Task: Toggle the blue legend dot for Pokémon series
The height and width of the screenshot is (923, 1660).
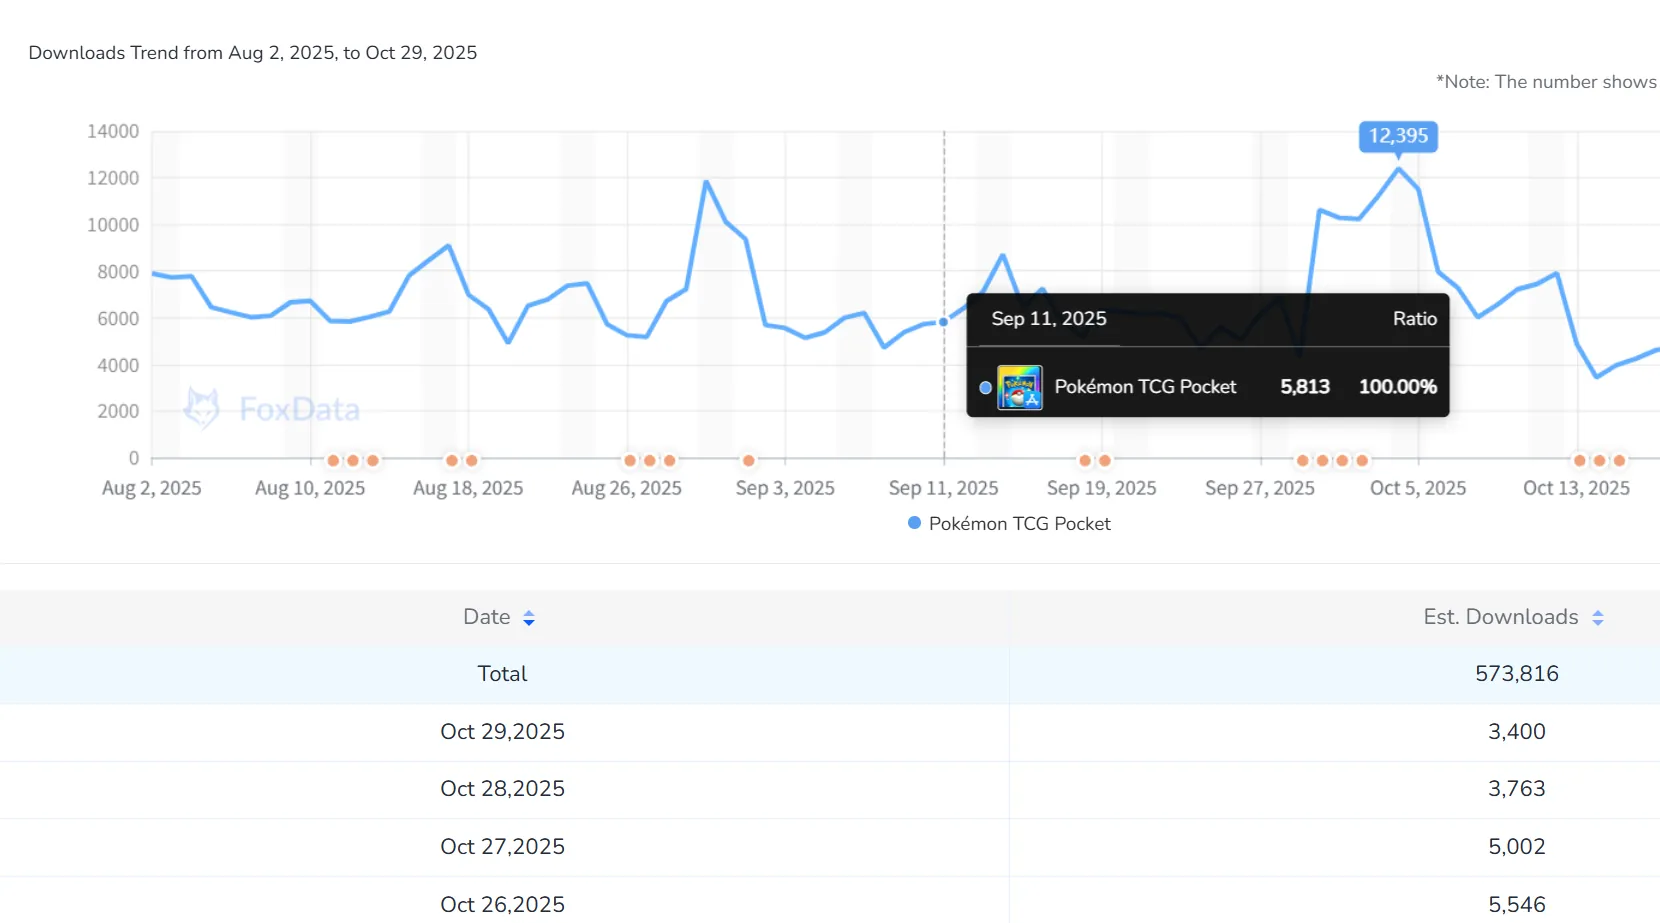Action: click(x=914, y=523)
